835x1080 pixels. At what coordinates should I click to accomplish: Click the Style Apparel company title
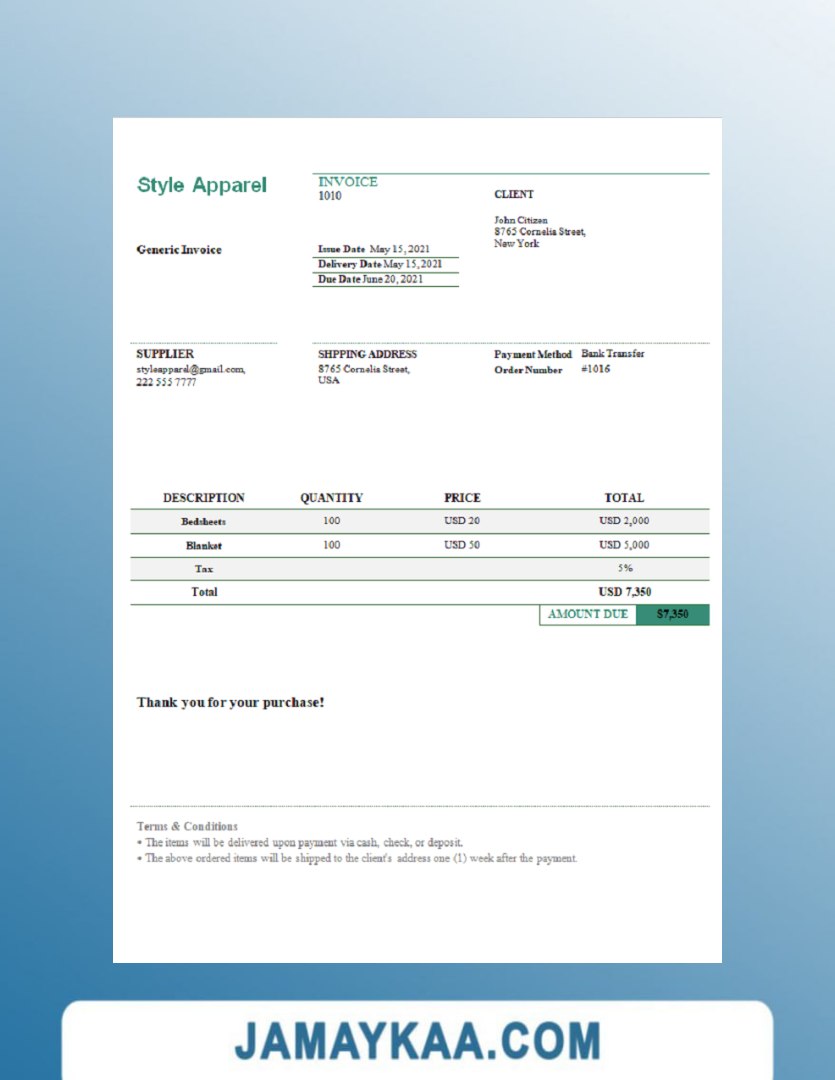[202, 185]
